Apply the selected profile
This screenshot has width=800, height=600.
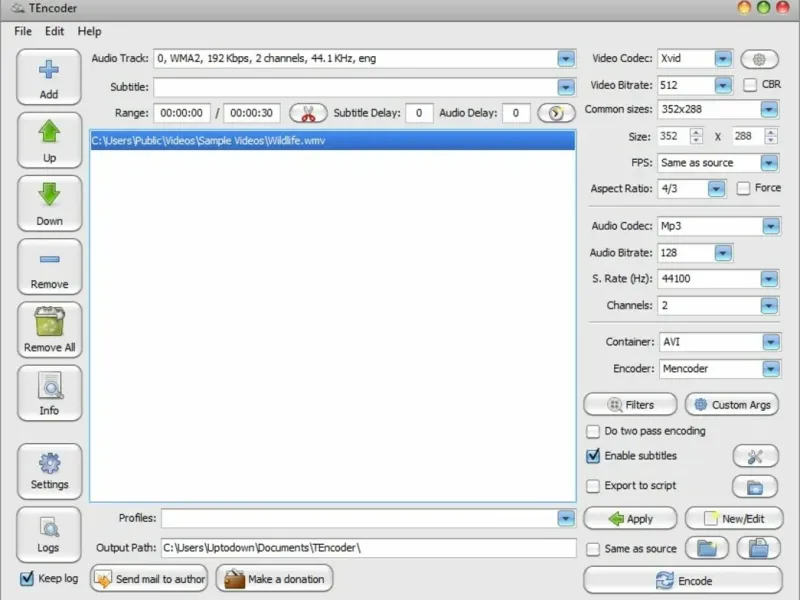[x=630, y=519]
